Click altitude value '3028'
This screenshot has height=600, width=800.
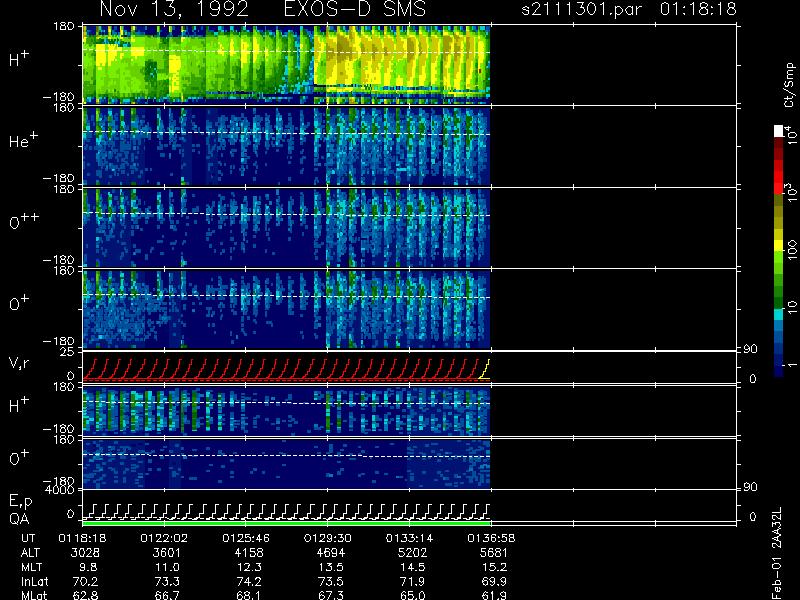(85, 553)
